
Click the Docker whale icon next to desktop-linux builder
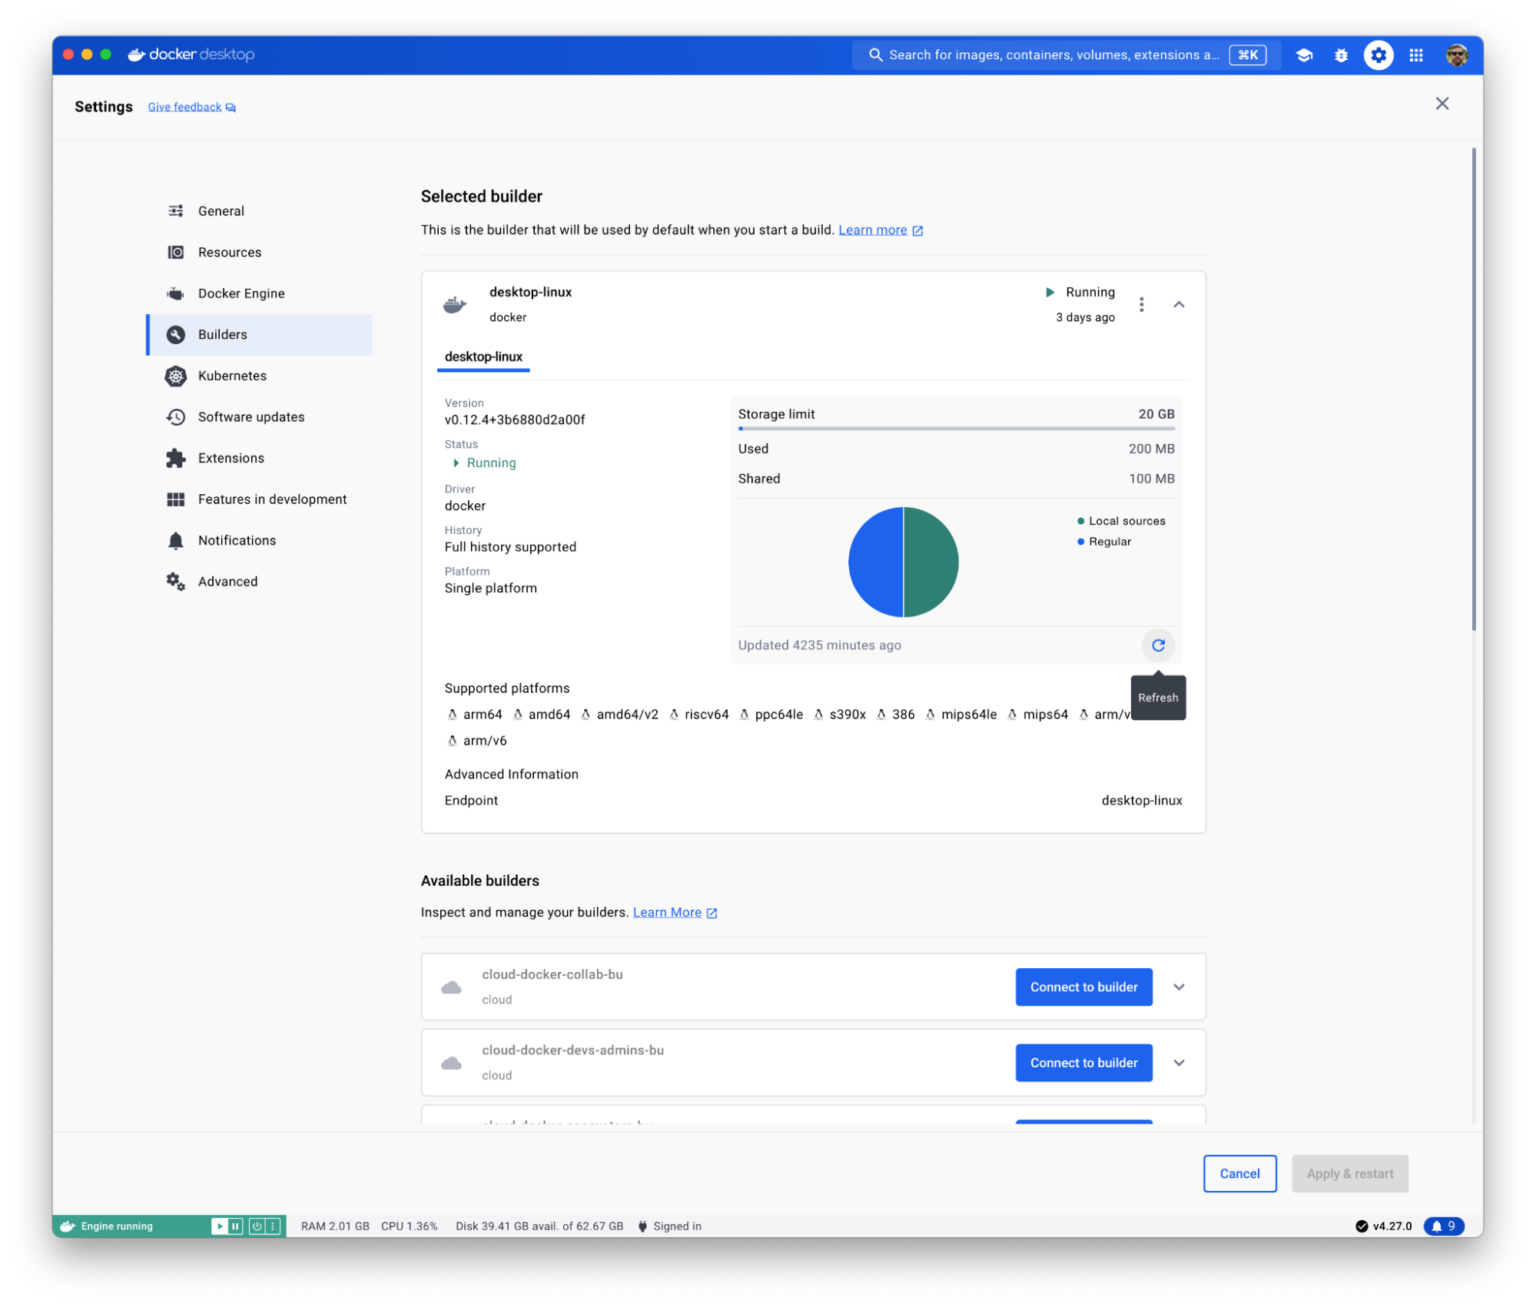455,303
